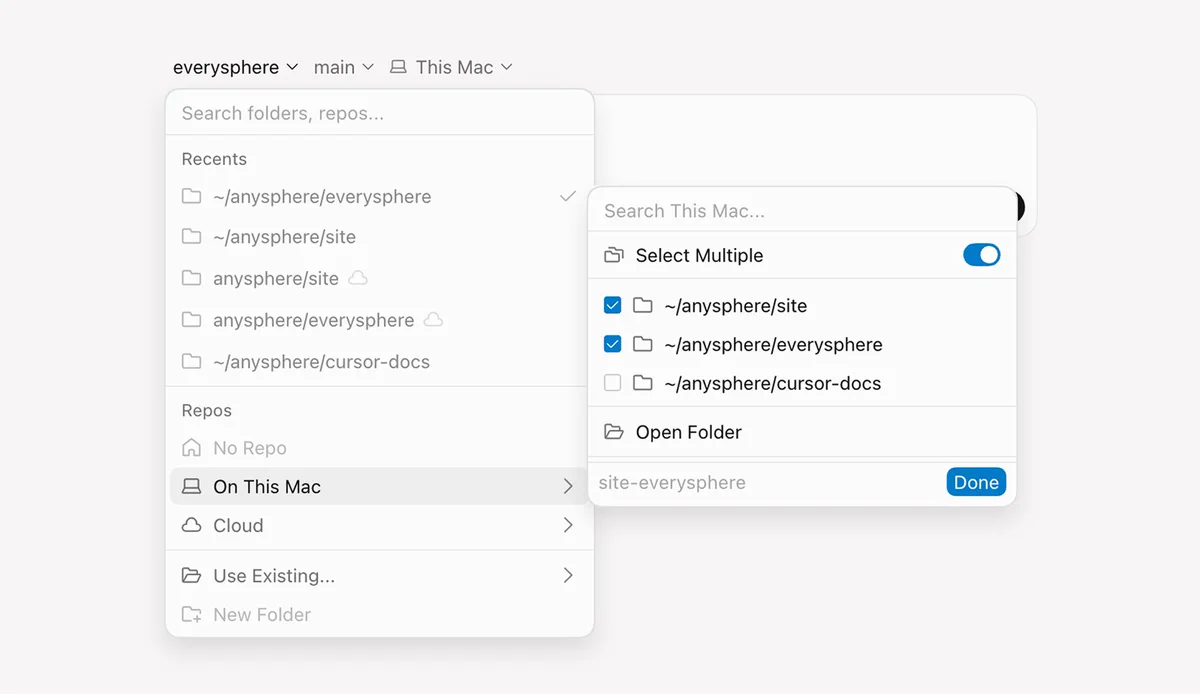Turn off the Select Multiple switch

point(981,255)
